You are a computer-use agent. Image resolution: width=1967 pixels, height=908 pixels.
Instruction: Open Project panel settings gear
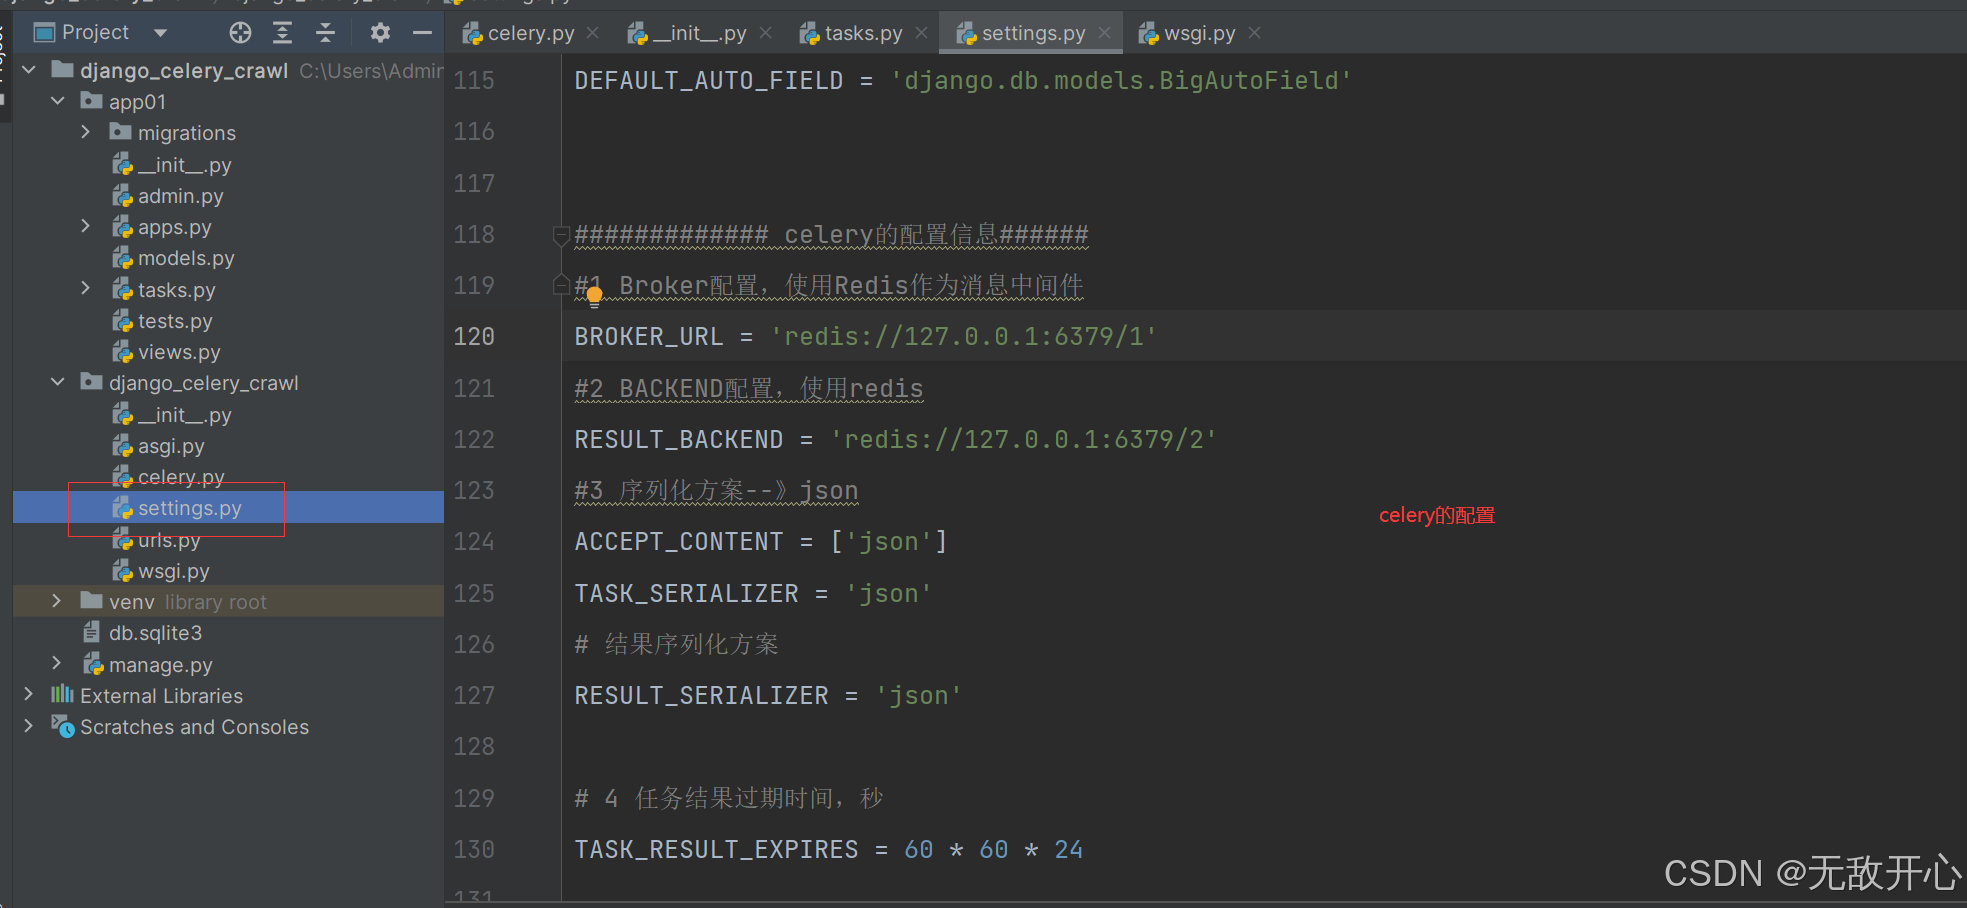380,33
